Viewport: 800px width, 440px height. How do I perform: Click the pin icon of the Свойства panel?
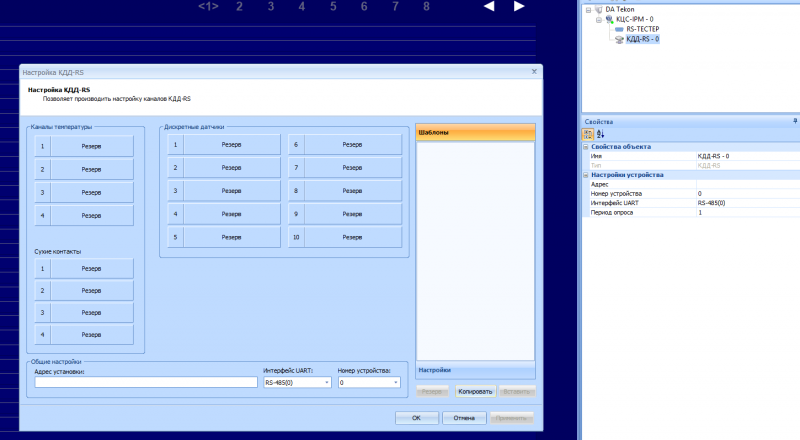point(793,121)
